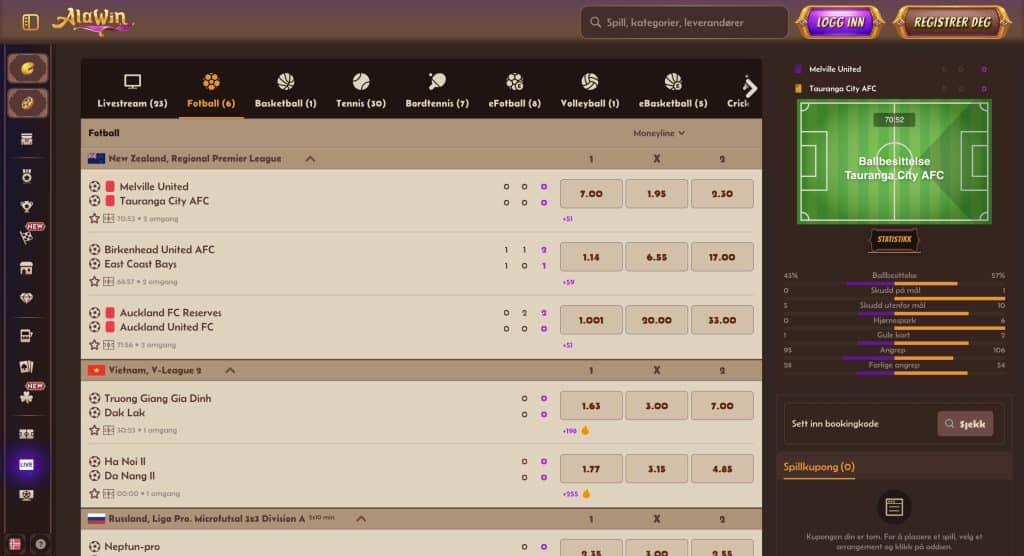Open the Moneyline market dropdown

pos(659,133)
